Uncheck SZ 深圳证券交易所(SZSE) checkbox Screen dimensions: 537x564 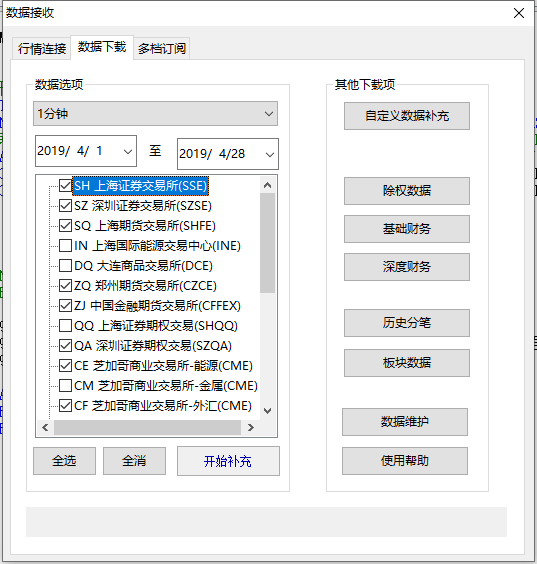click(65, 206)
